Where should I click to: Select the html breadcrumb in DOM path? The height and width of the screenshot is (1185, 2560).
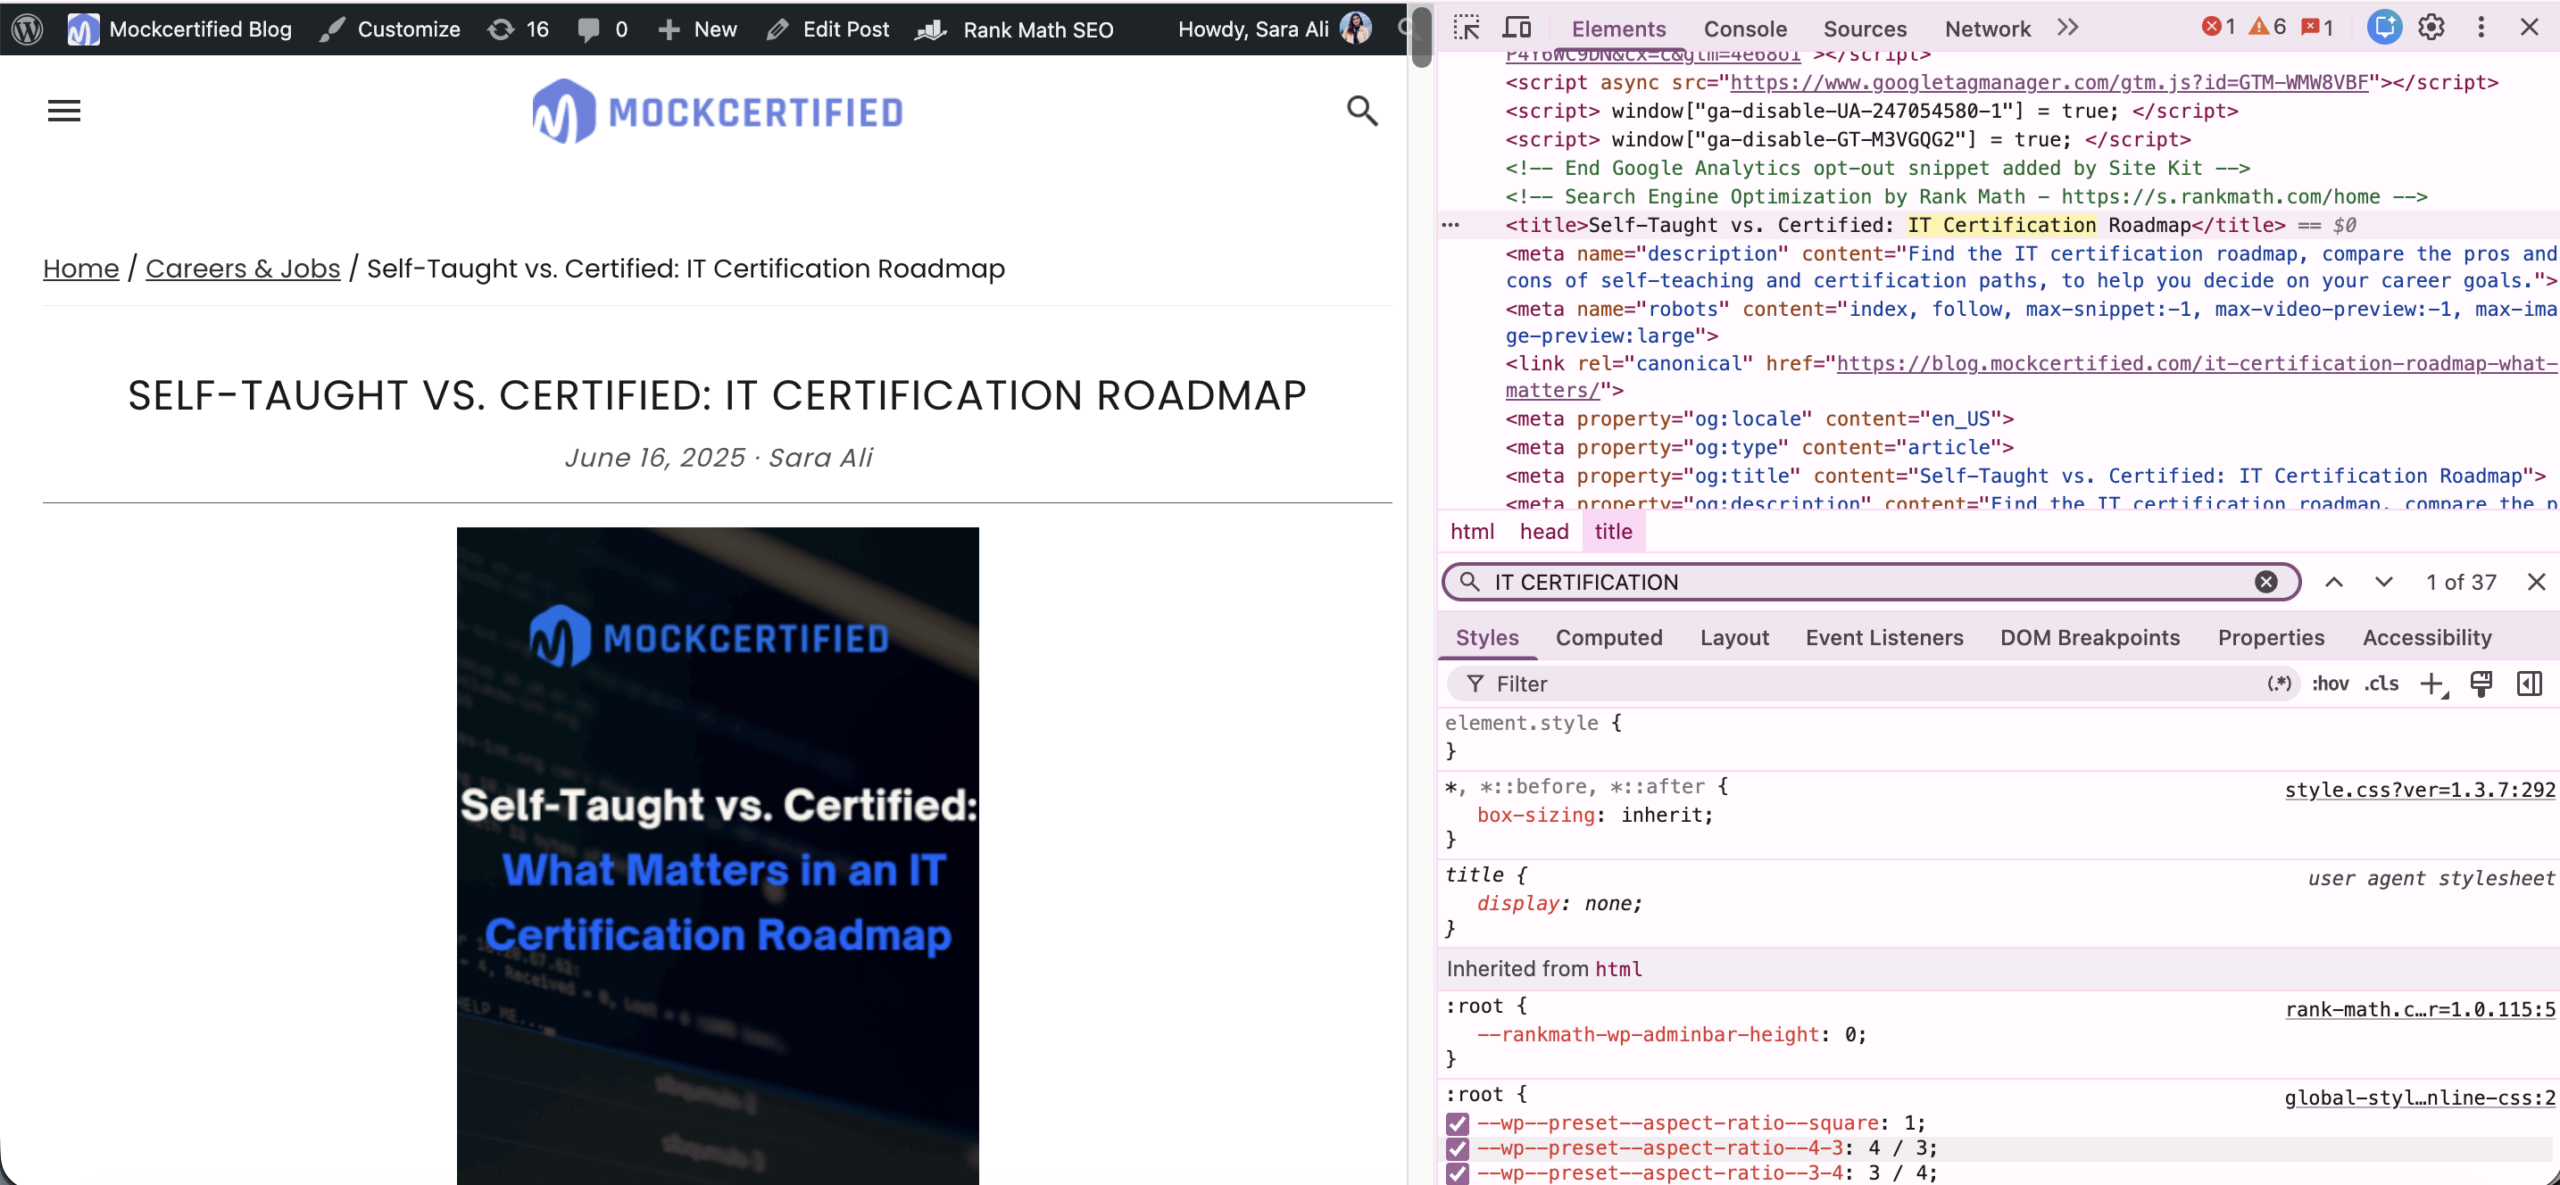(x=1472, y=532)
